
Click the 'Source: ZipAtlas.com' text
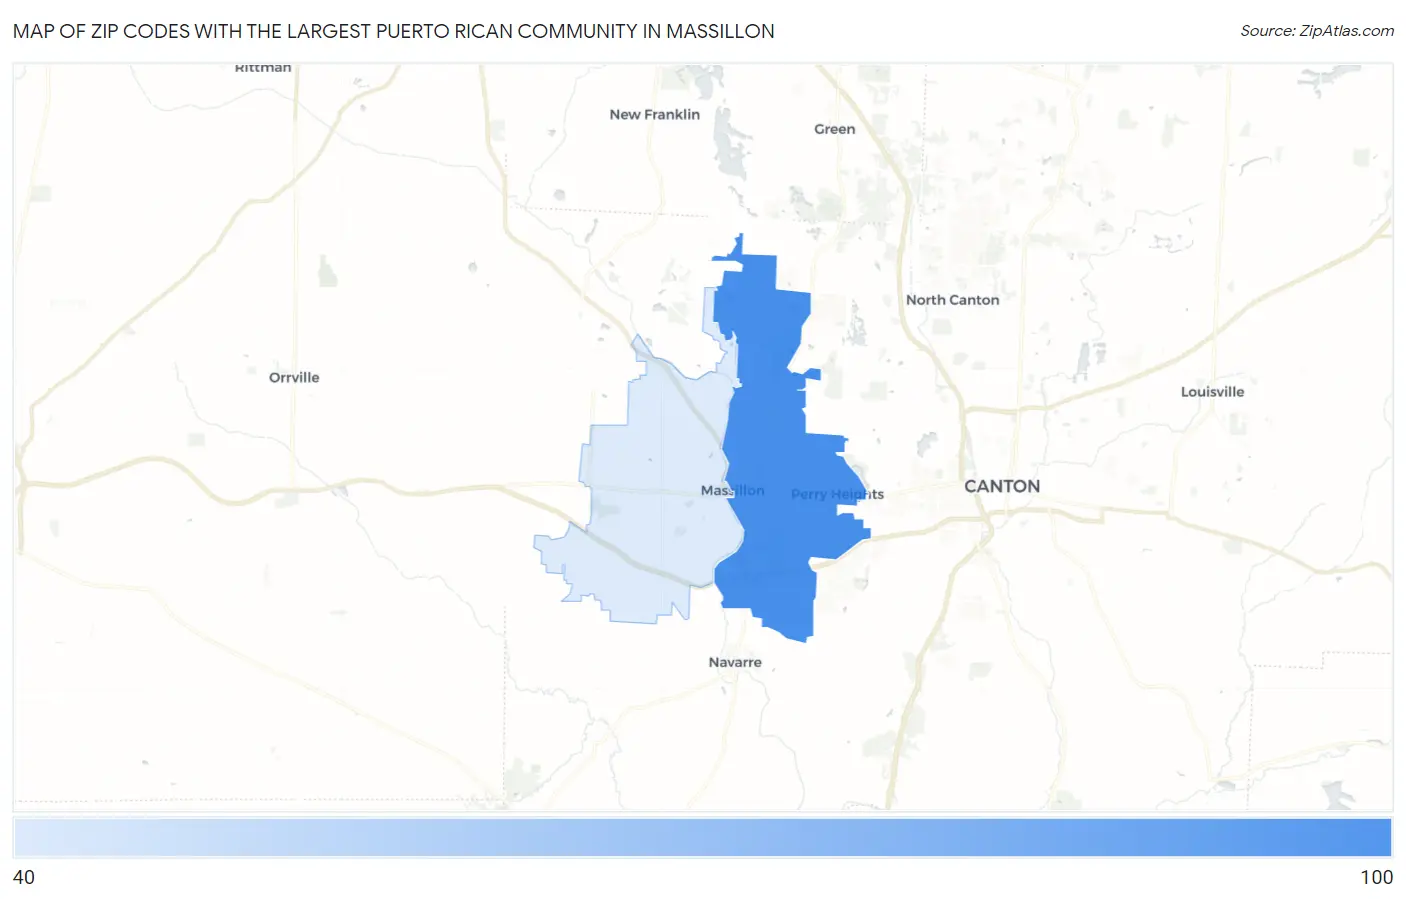click(x=1317, y=31)
